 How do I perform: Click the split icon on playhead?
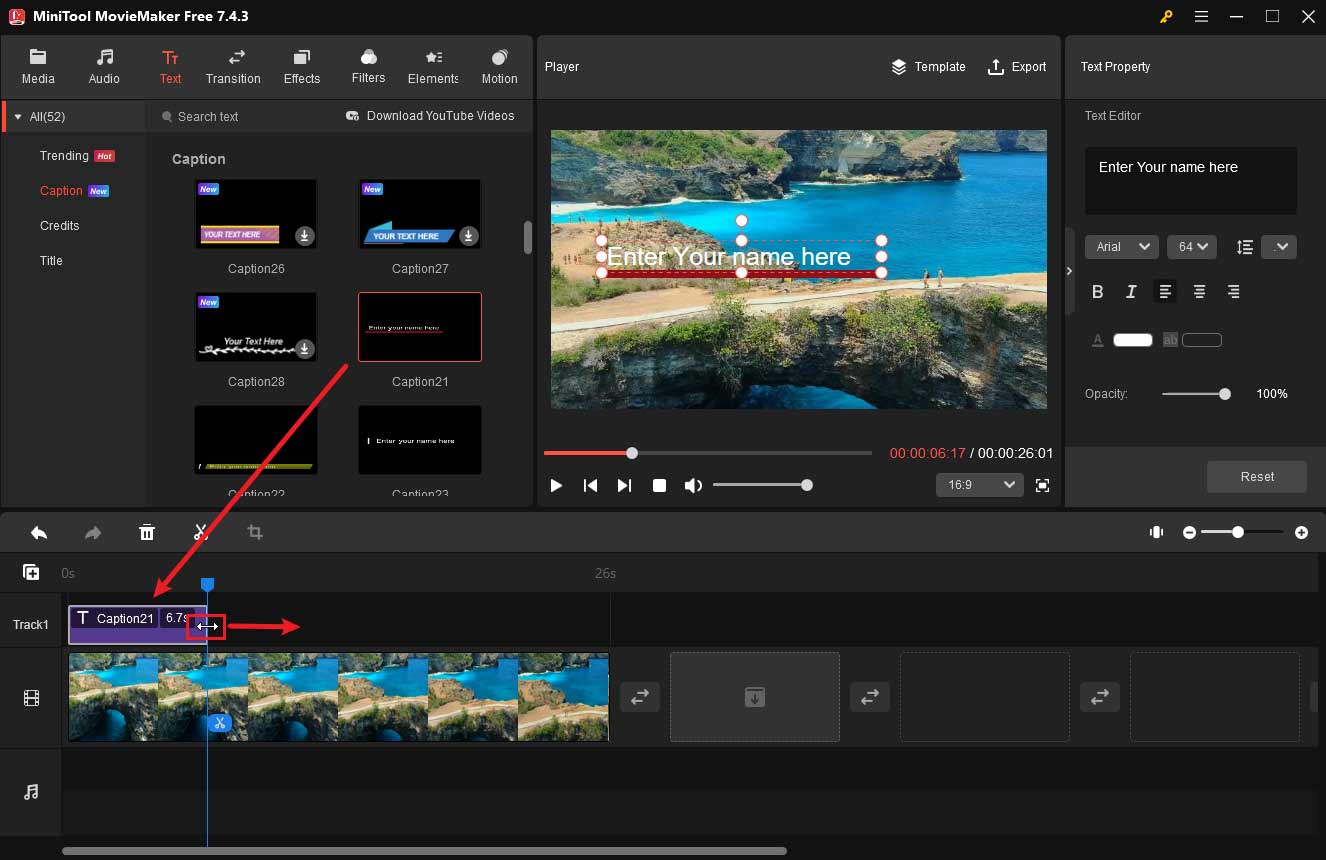220,722
